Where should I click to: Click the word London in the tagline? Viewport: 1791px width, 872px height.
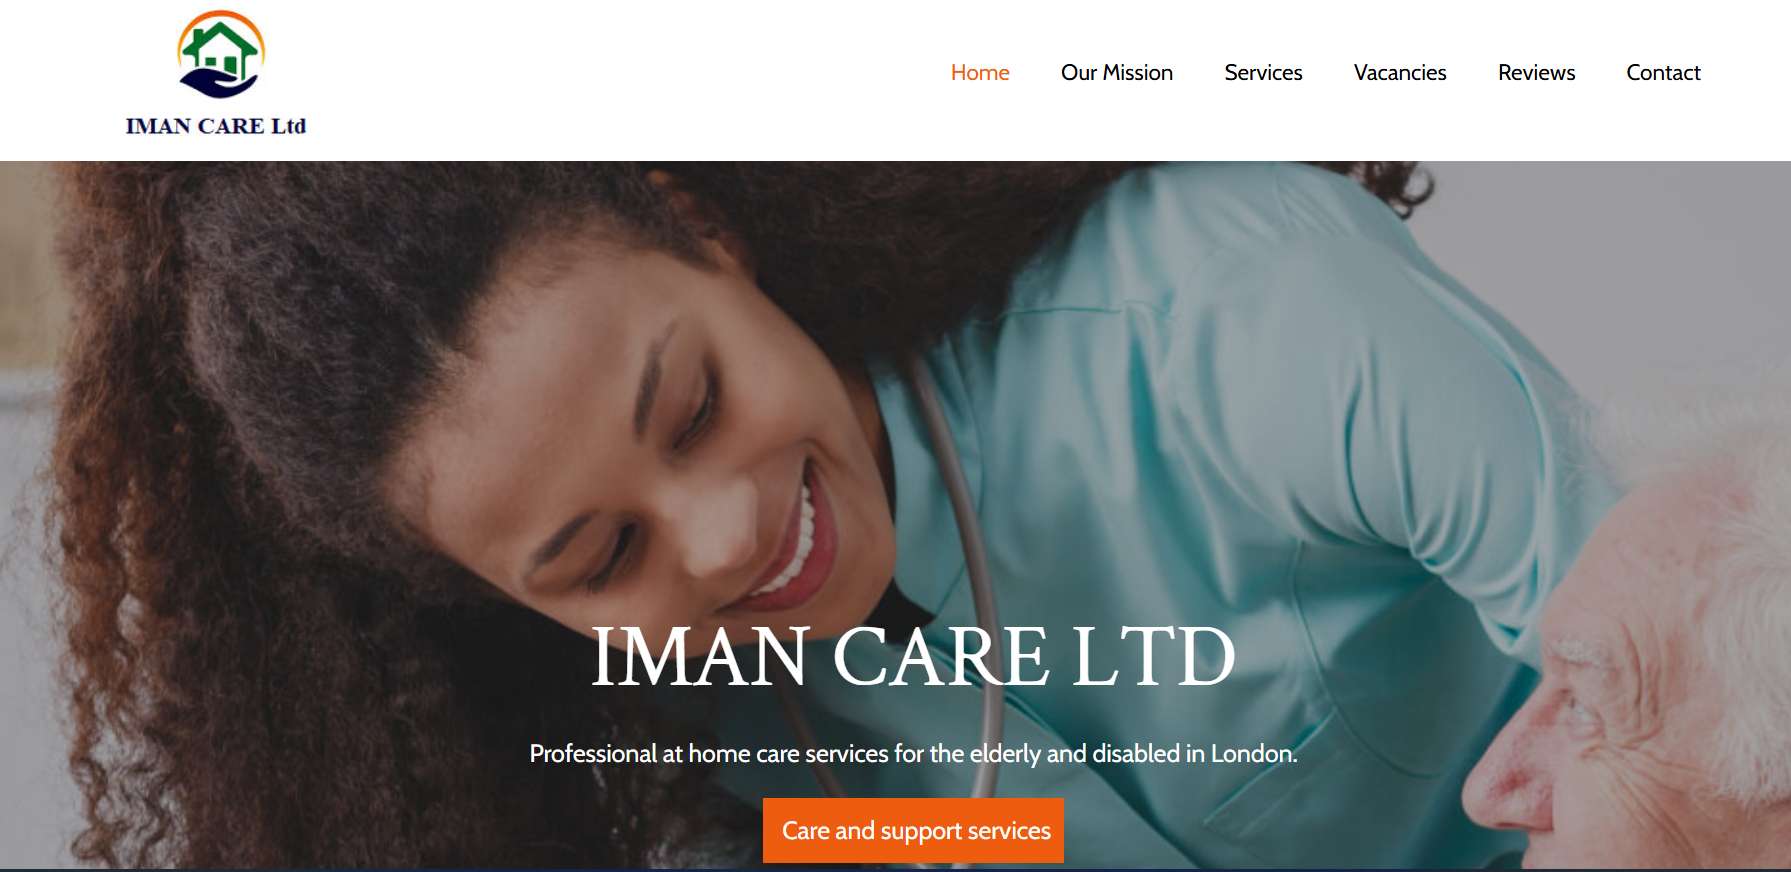(x=1253, y=753)
